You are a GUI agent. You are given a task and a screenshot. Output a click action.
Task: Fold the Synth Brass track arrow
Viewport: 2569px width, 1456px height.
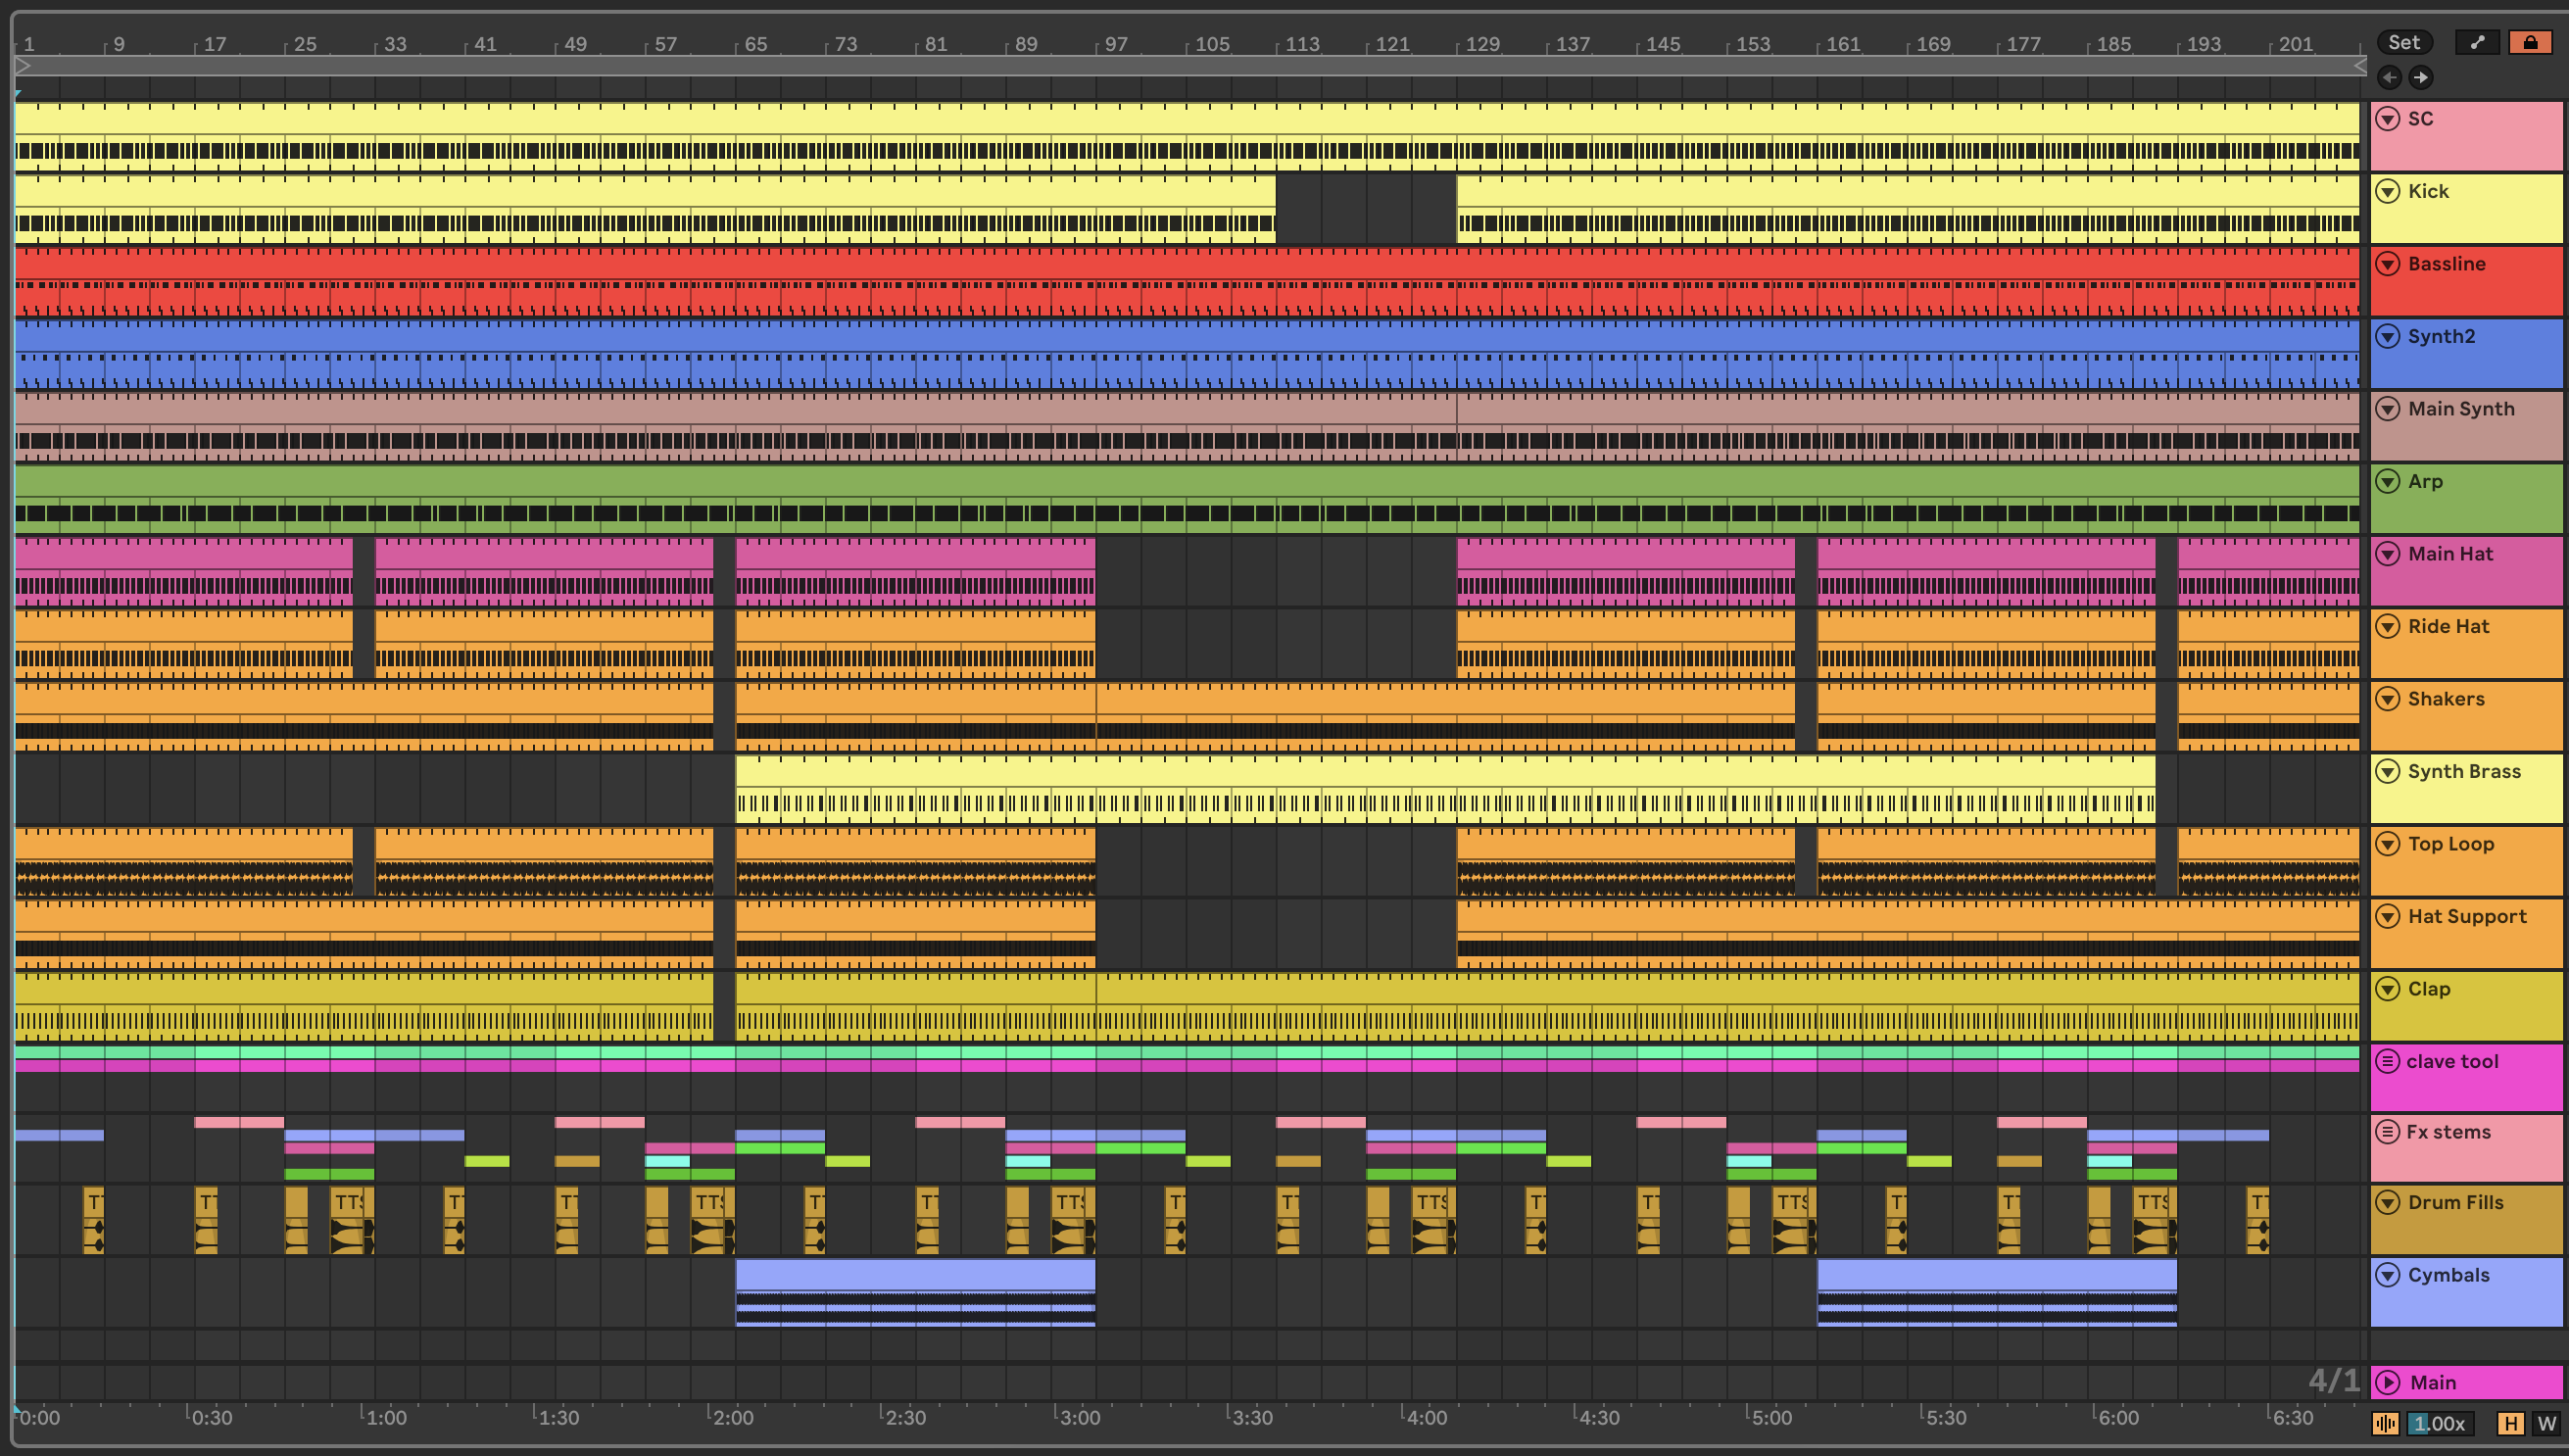2387,771
